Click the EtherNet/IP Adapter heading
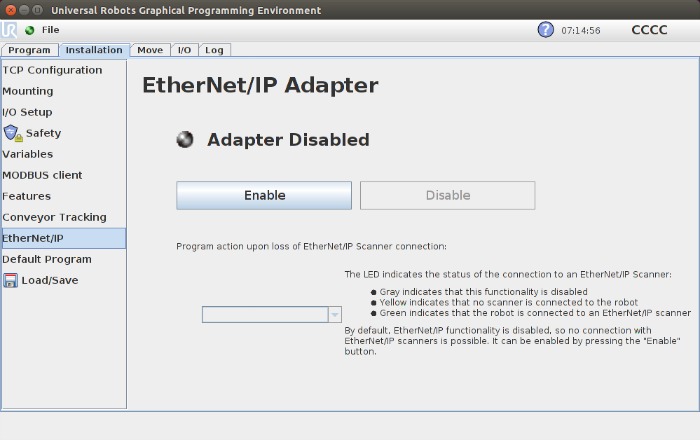This screenshot has width=700, height=440. point(260,85)
